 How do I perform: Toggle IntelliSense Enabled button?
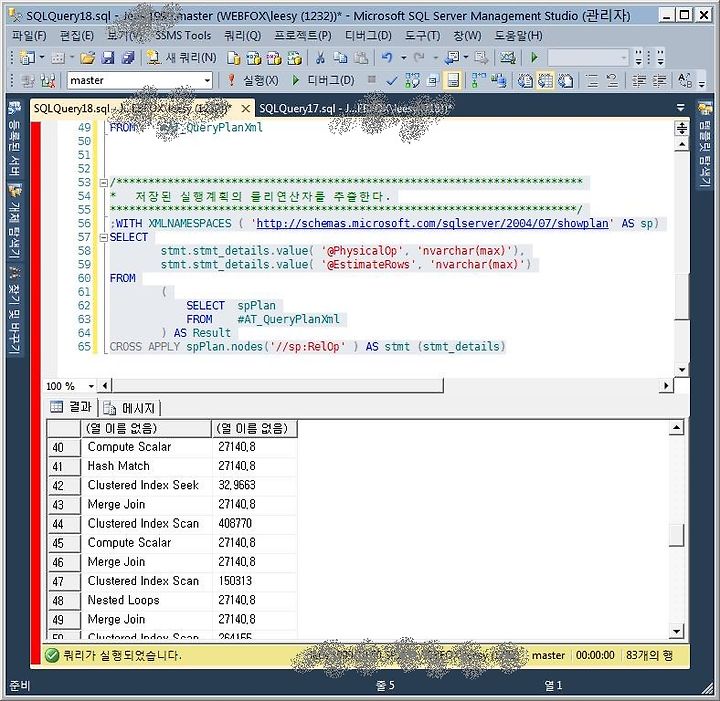click(x=453, y=81)
